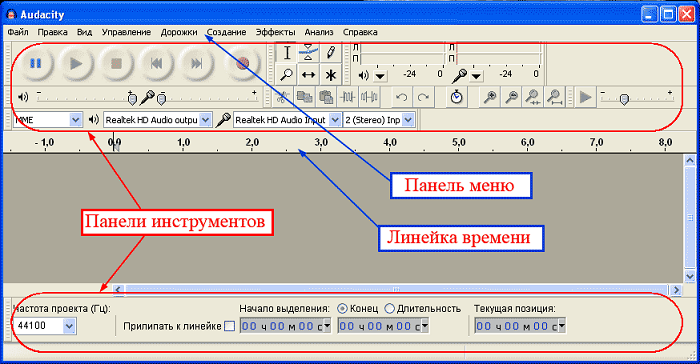Click input volume slider thumb
The height and width of the screenshot is (364, 700).
click(x=162, y=99)
